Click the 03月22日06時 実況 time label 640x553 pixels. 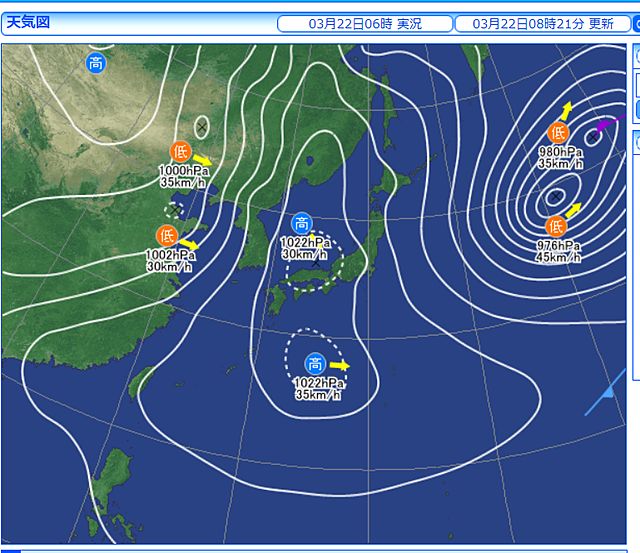[364, 24]
